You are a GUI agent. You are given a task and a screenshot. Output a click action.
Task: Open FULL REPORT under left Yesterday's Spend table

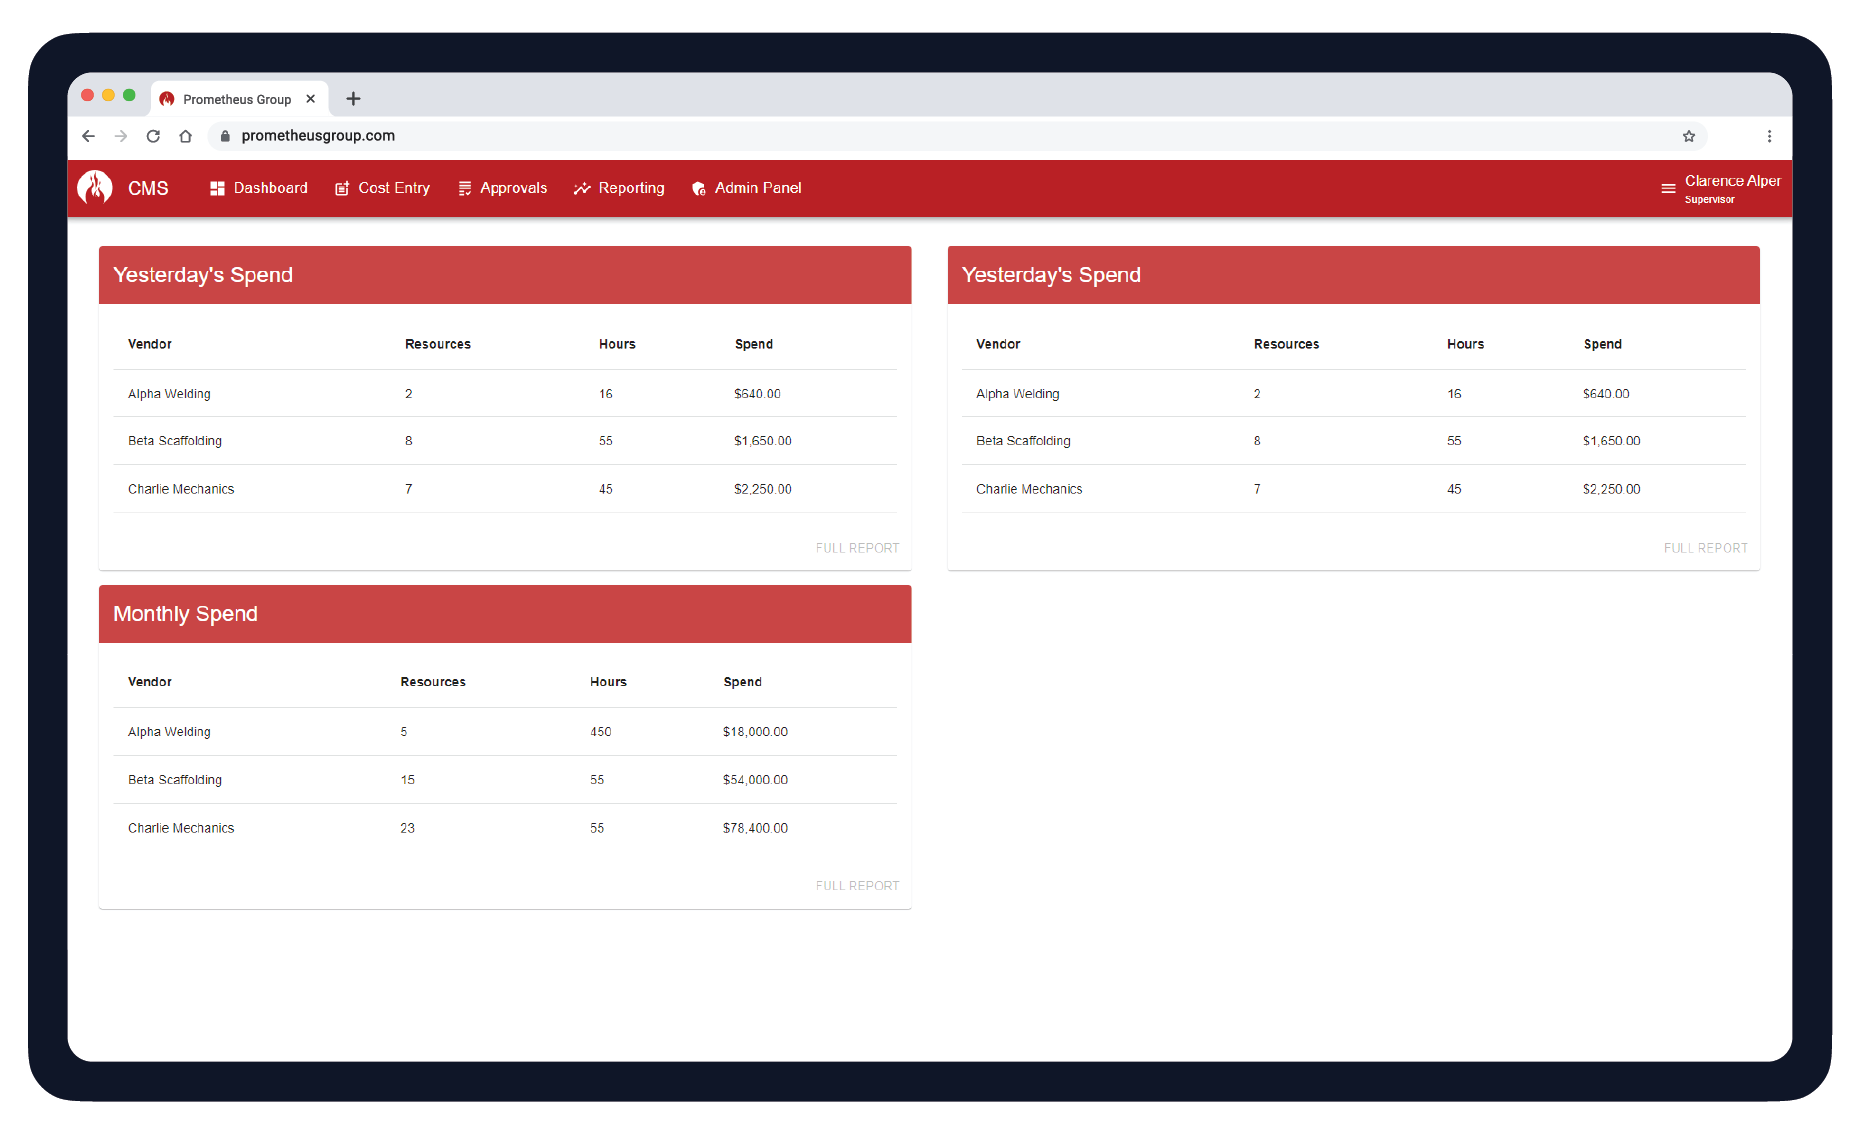(857, 548)
